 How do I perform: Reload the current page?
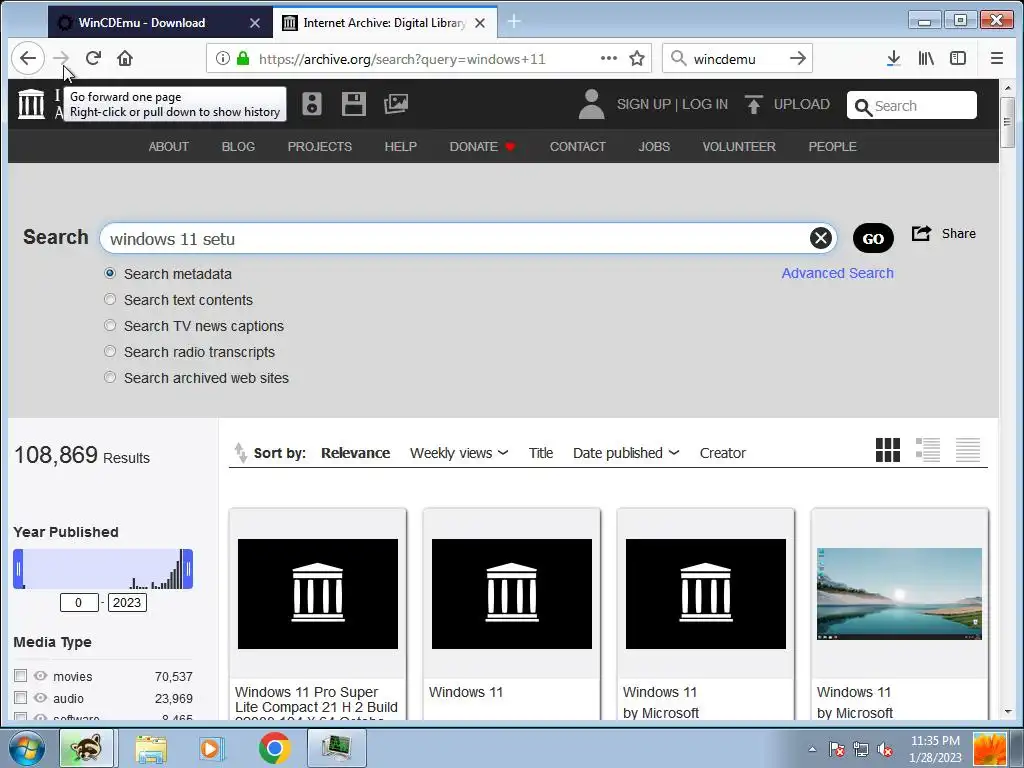tap(93, 58)
